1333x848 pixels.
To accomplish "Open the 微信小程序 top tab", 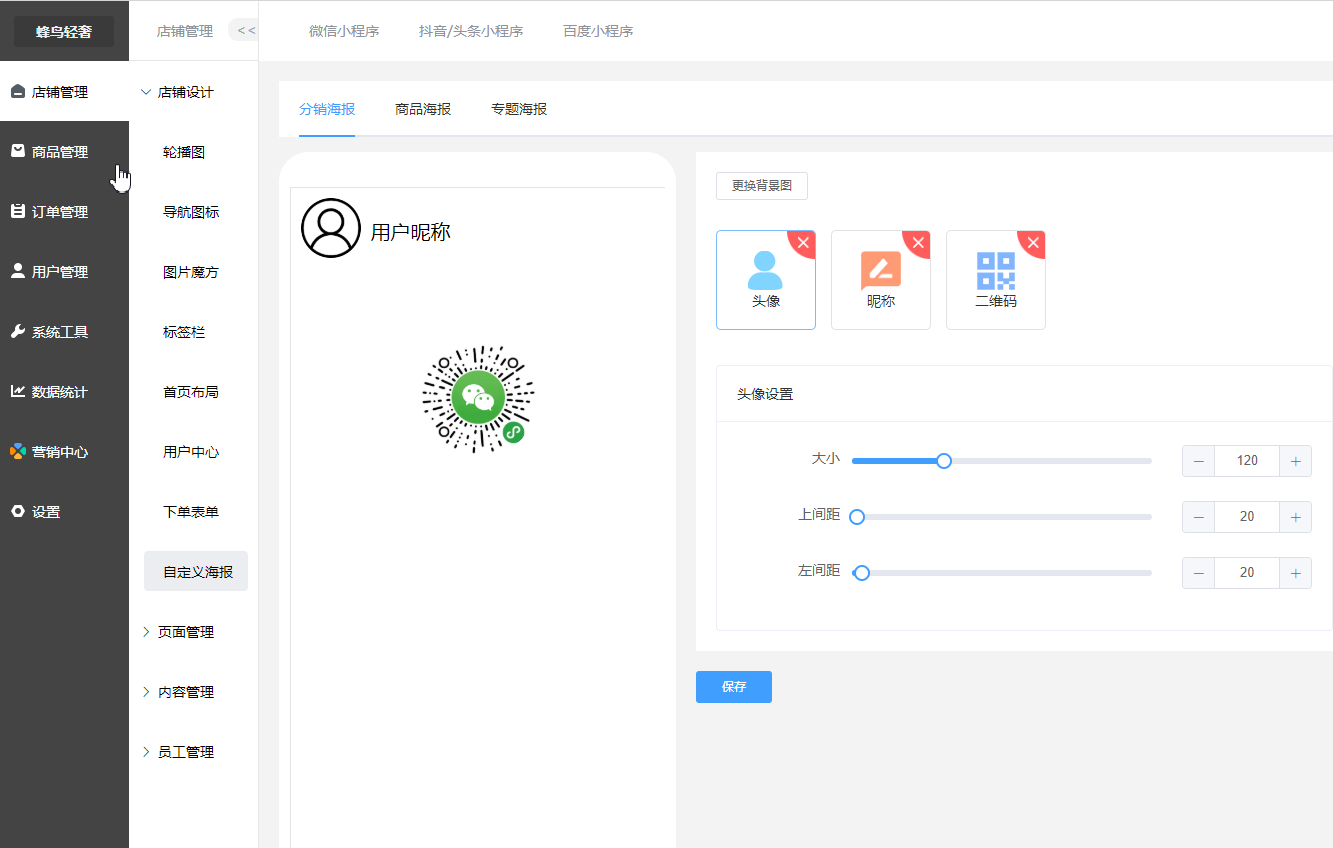I will point(344,31).
